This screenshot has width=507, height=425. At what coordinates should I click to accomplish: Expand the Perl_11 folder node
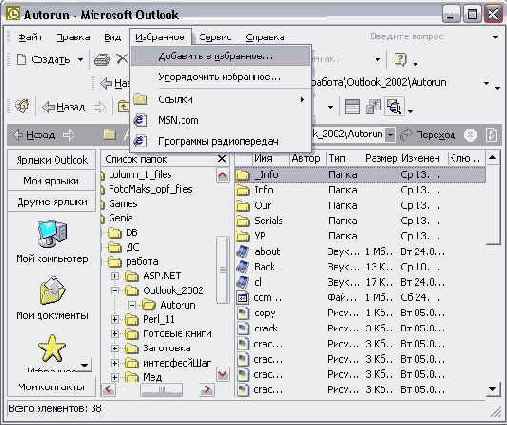pyautogui.click(x=115, y=319)
